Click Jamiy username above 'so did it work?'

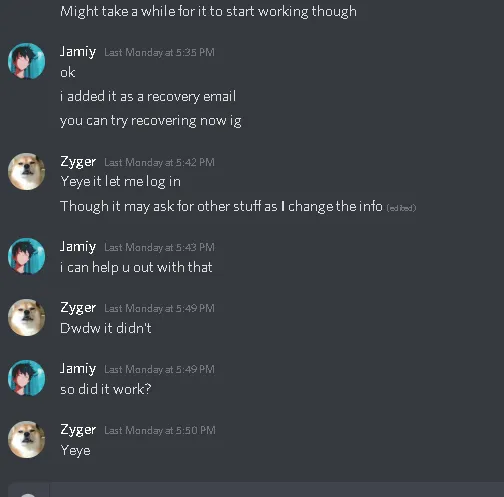[78, 369]
